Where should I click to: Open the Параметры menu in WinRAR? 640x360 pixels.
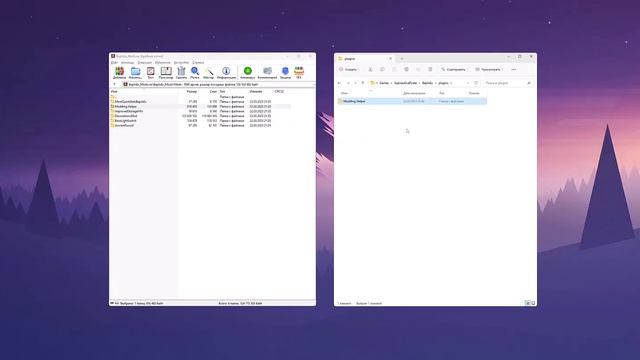tap(181, 62)
